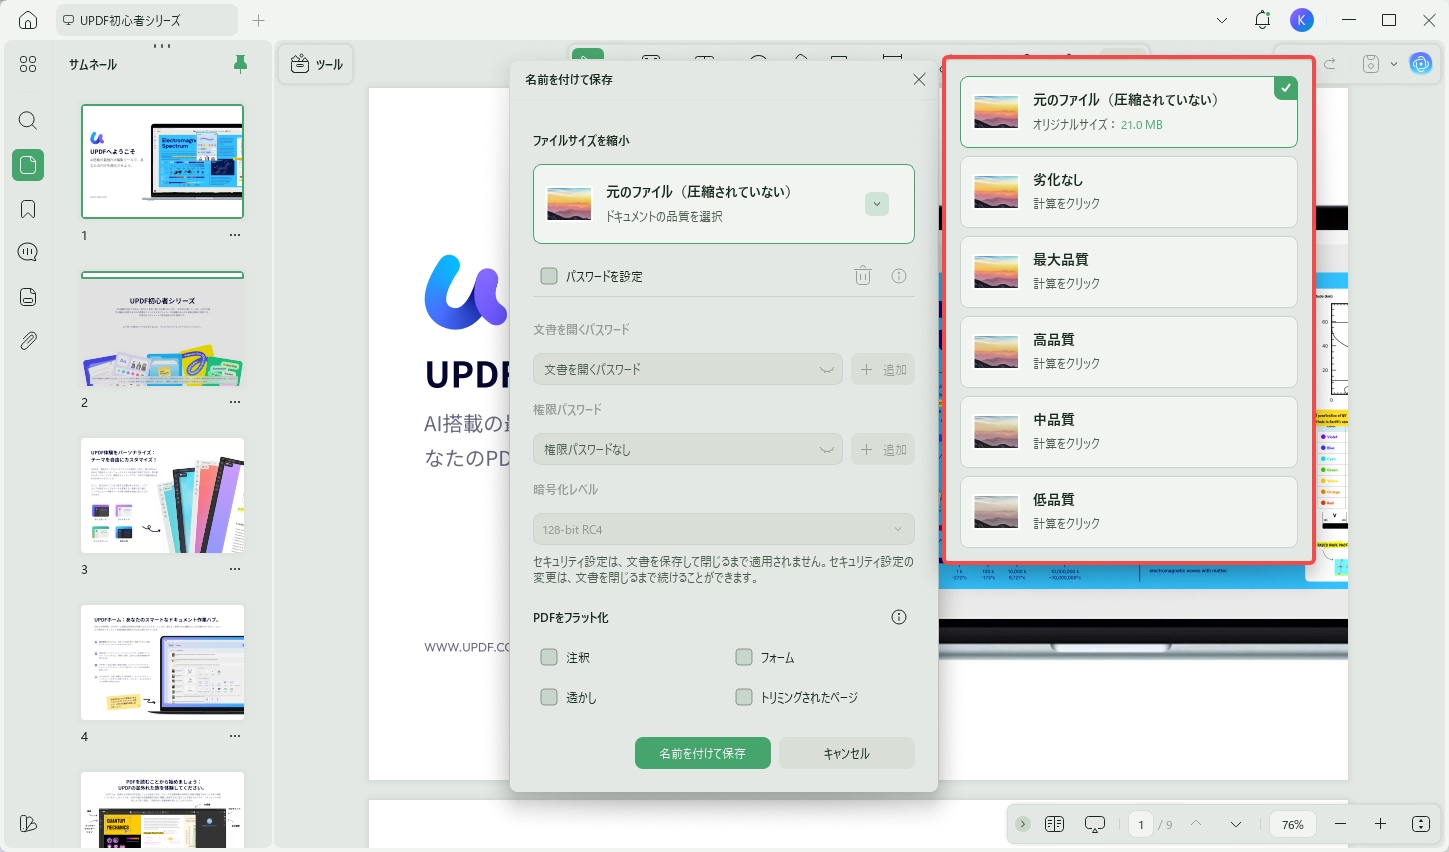
Task: Open a new tab with the plus icon
Action: [259, 20]
